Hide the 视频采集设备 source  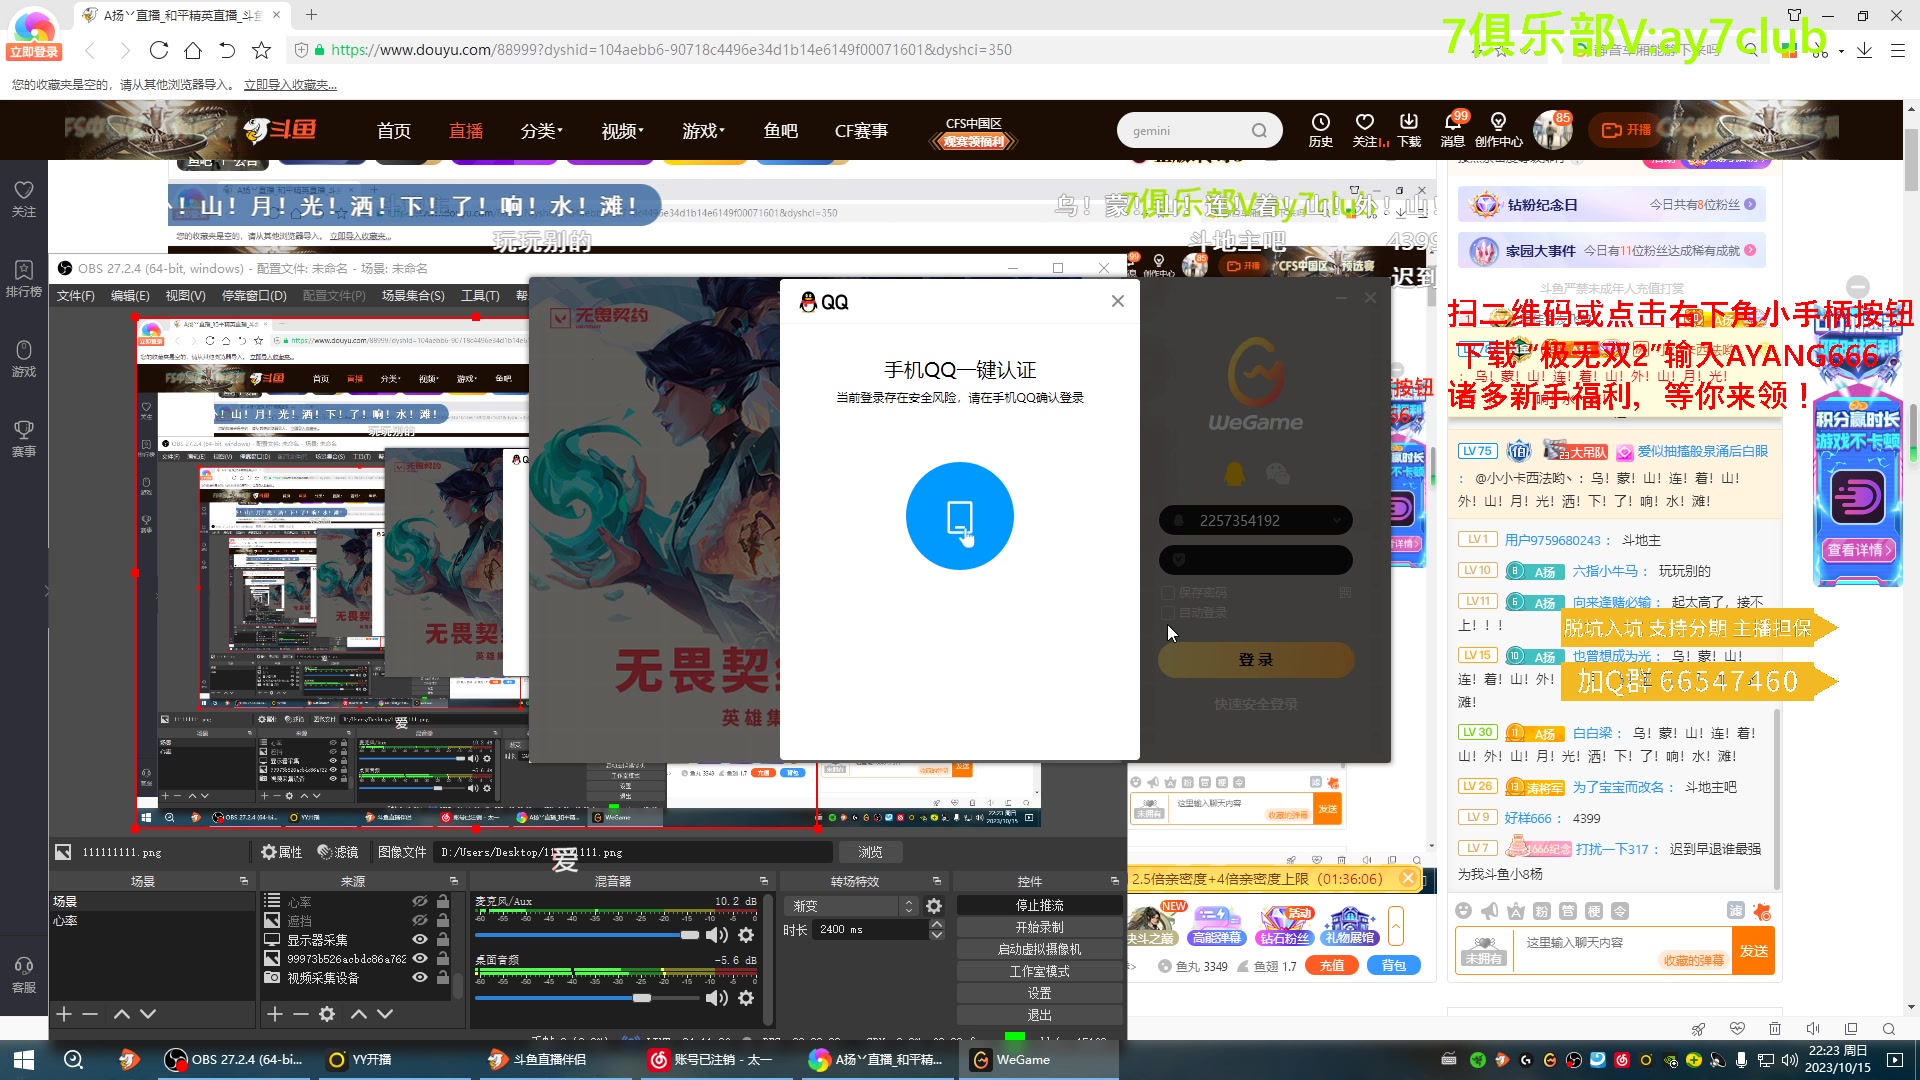(420, 978)
